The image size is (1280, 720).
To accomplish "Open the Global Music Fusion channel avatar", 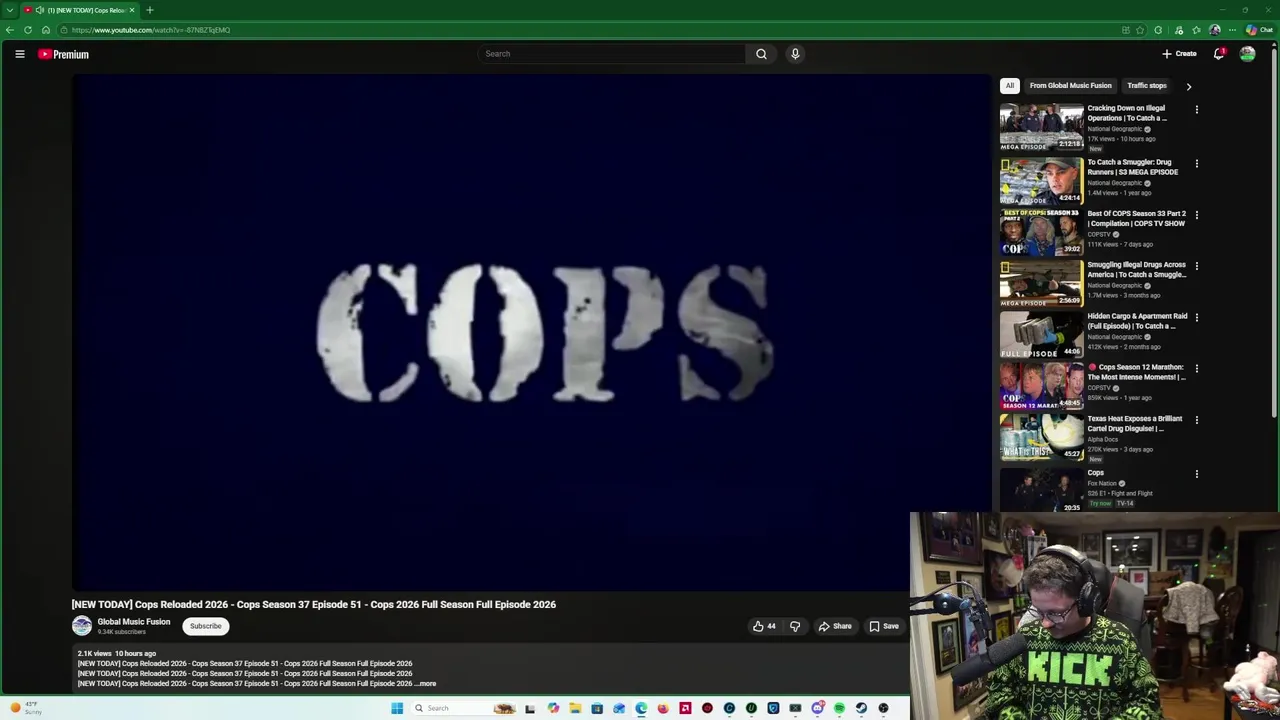I will tap(82, 626).
